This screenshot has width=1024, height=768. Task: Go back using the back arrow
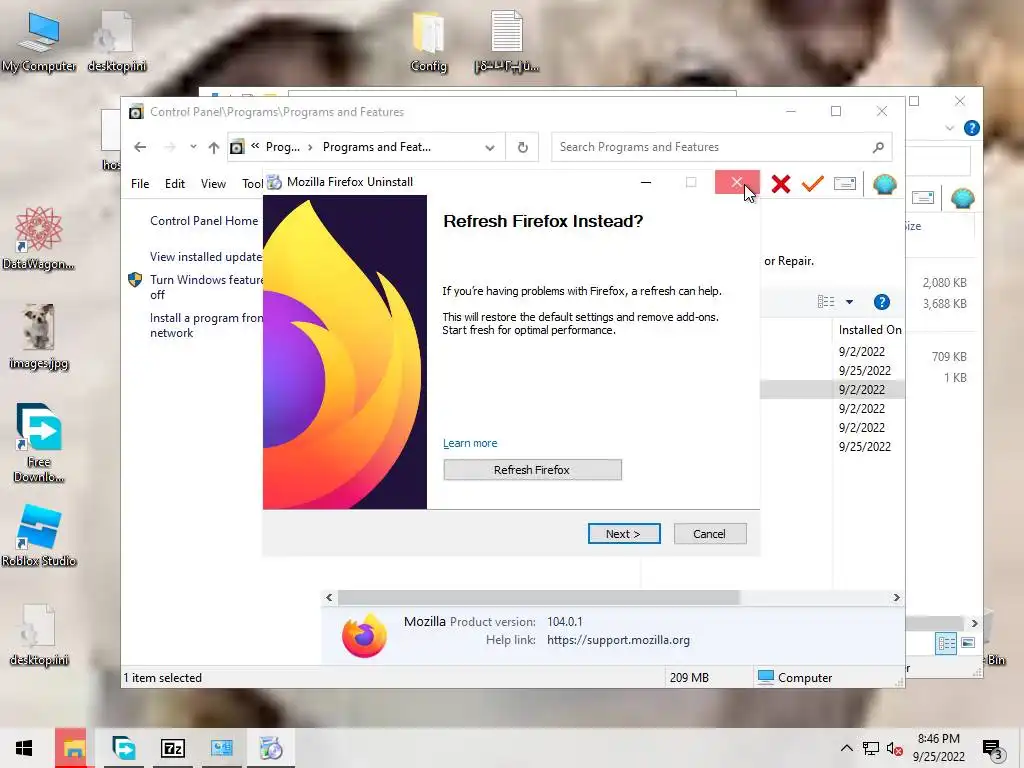[140, 147]
